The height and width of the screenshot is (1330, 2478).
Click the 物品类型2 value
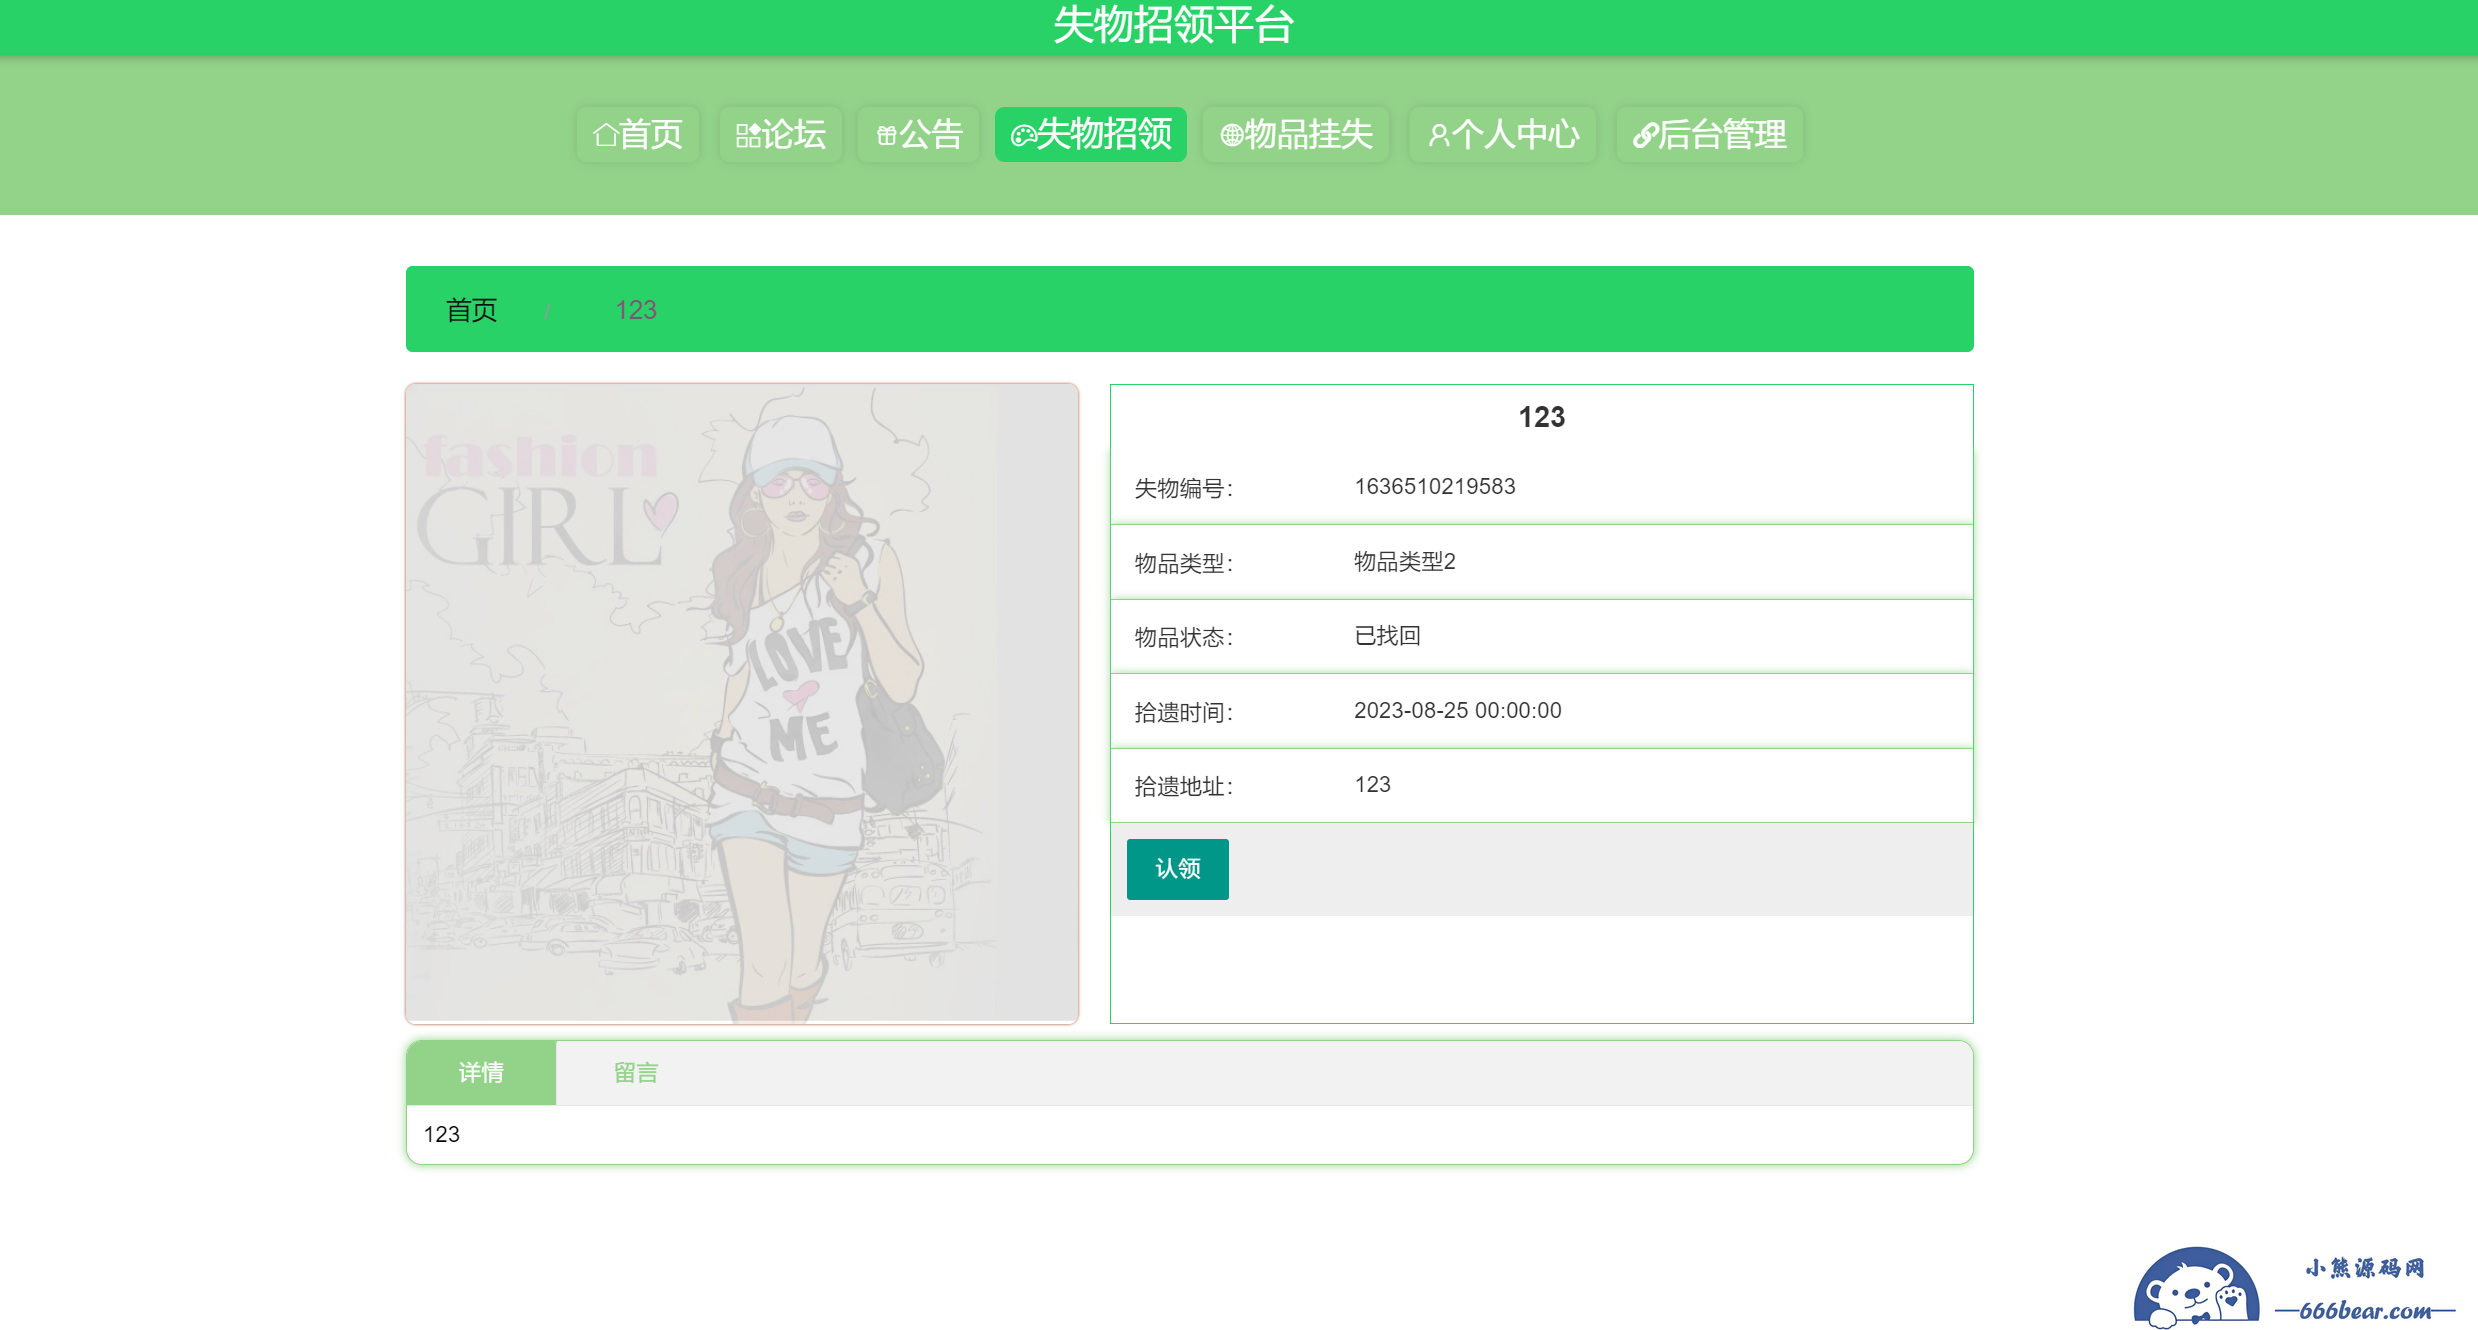point(1405,561)
